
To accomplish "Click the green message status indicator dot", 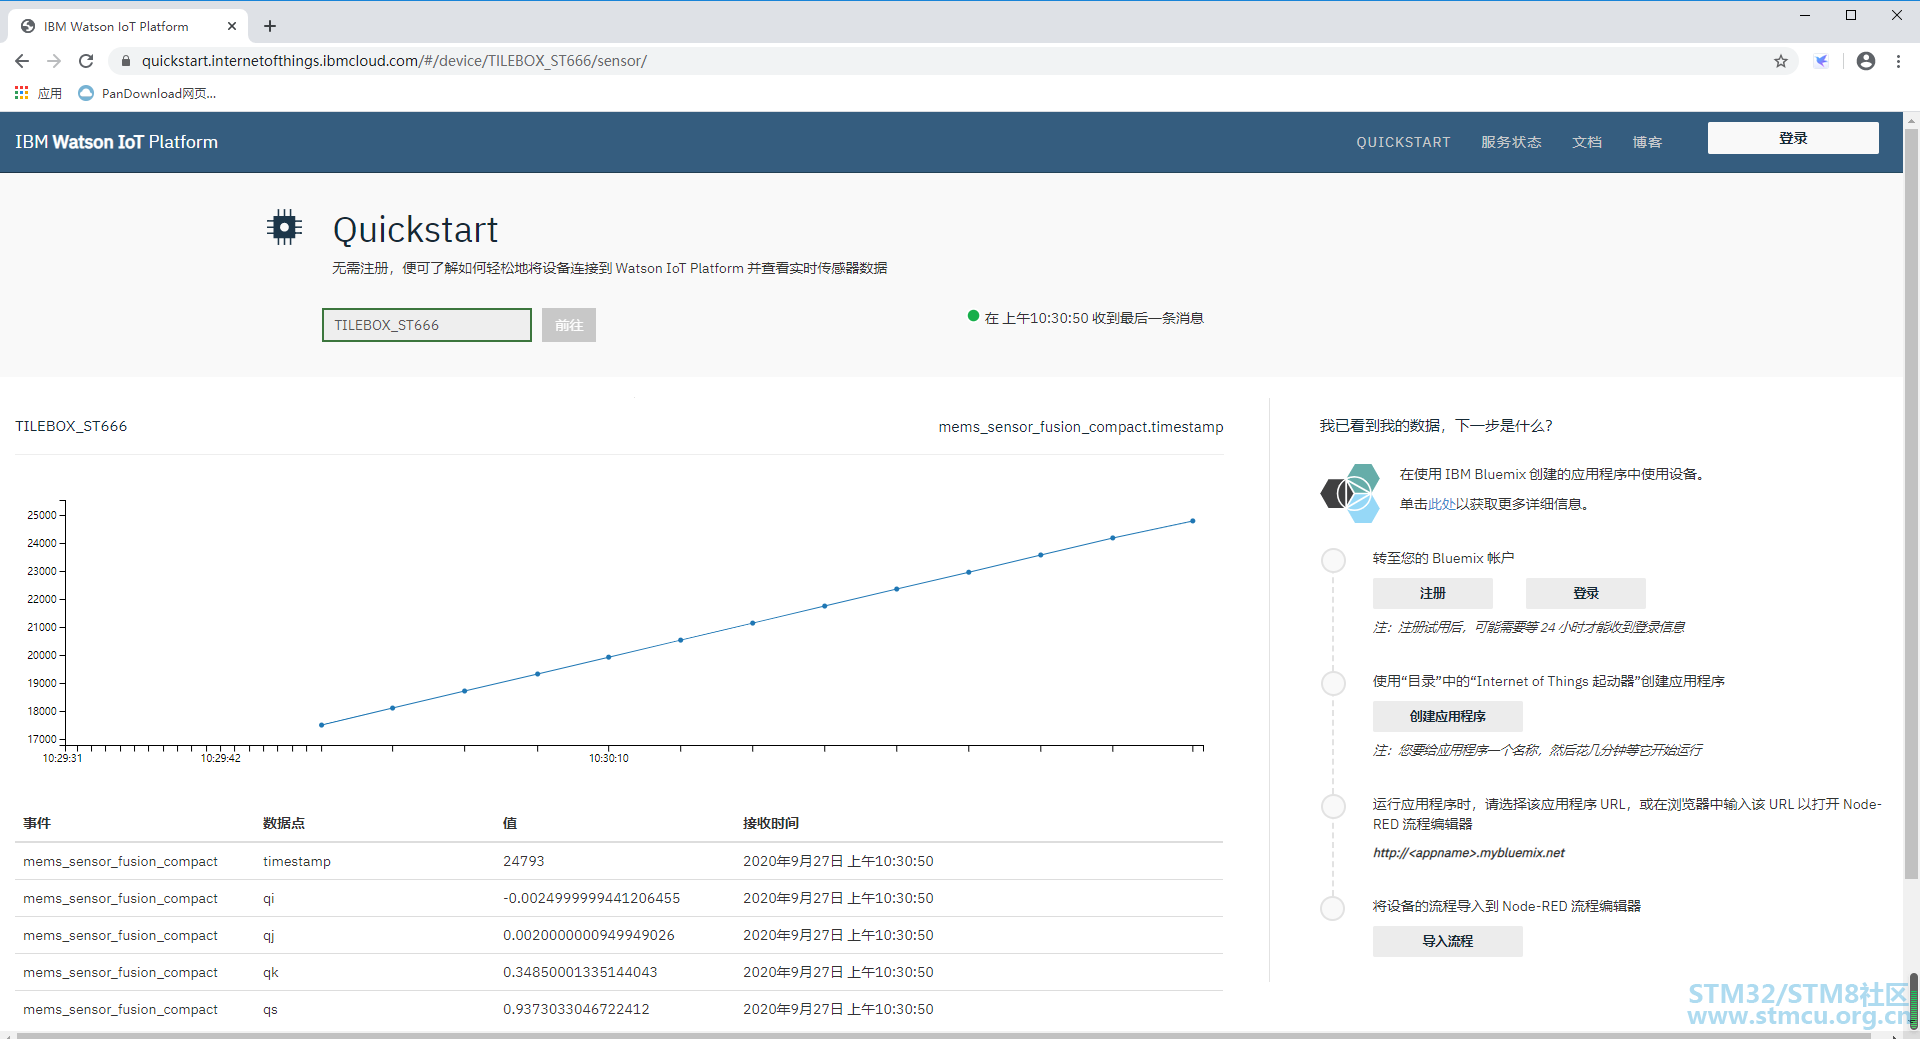I will coord(973,316).
